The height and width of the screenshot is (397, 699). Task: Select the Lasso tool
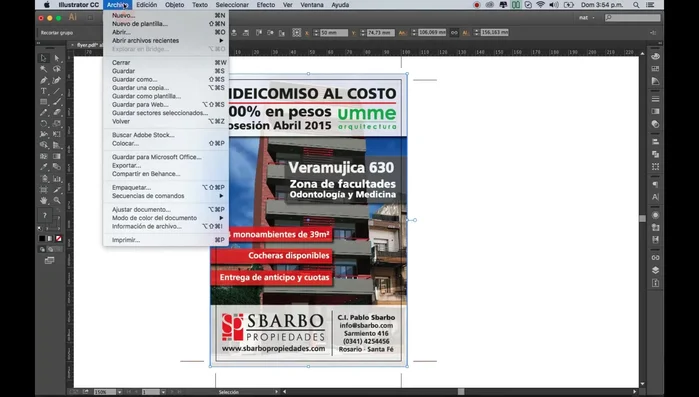[57, 69]
